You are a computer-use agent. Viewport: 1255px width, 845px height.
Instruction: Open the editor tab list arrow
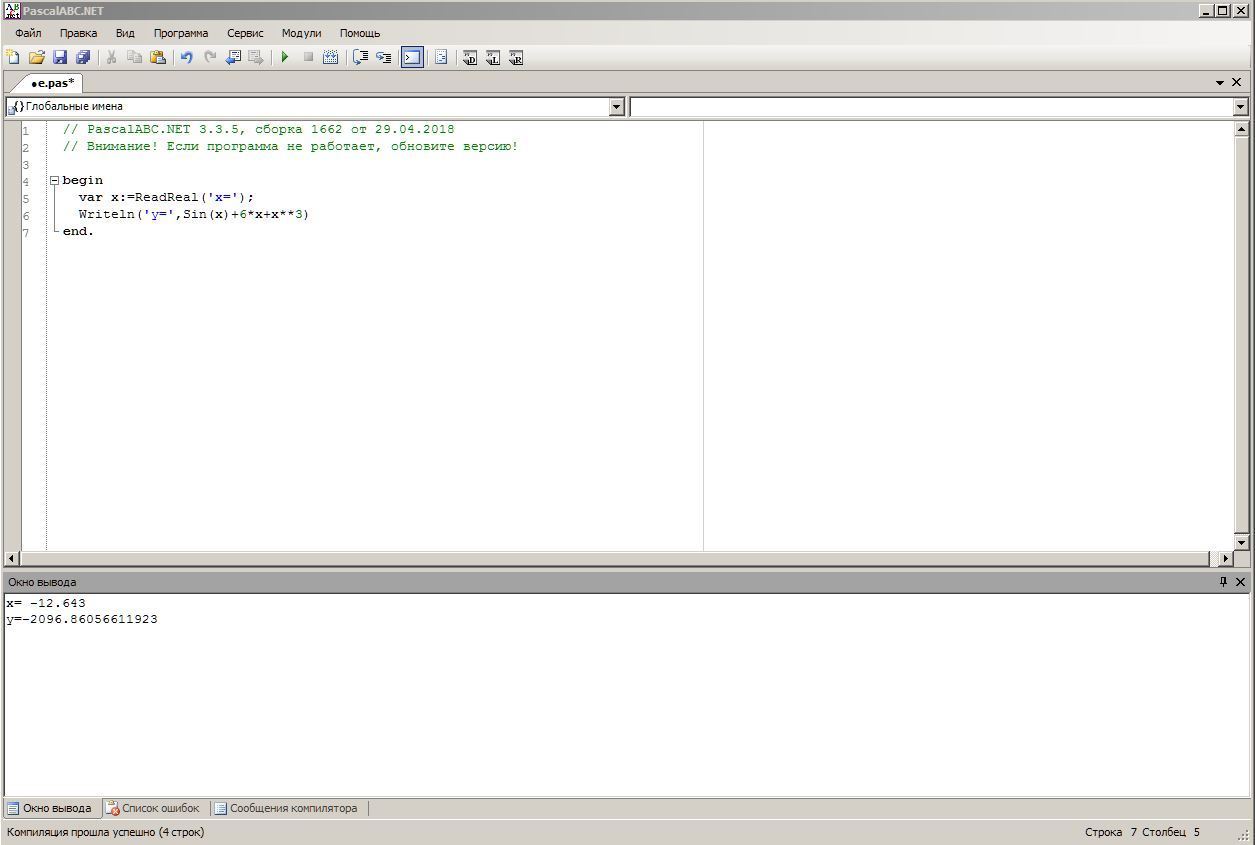[x=1220, y=83]
